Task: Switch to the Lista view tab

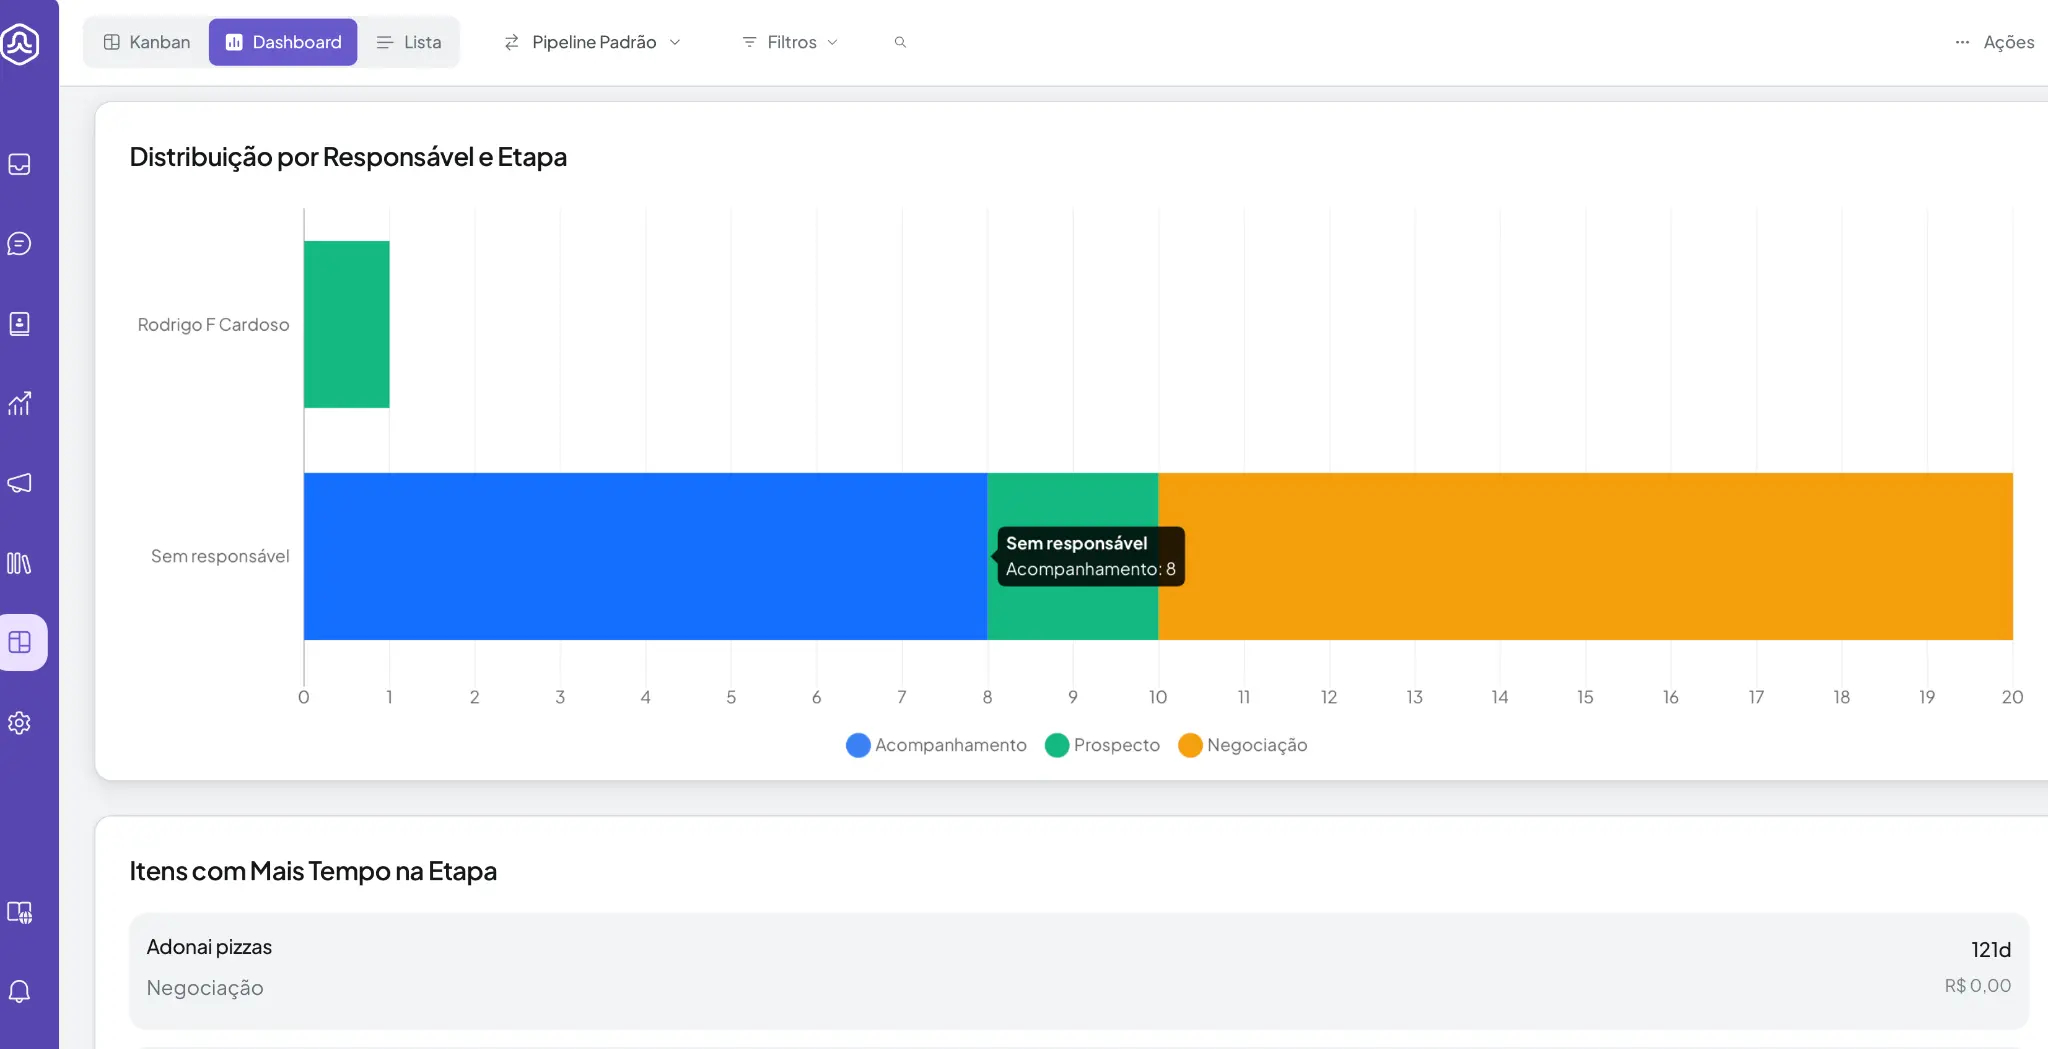Action: 409,42
